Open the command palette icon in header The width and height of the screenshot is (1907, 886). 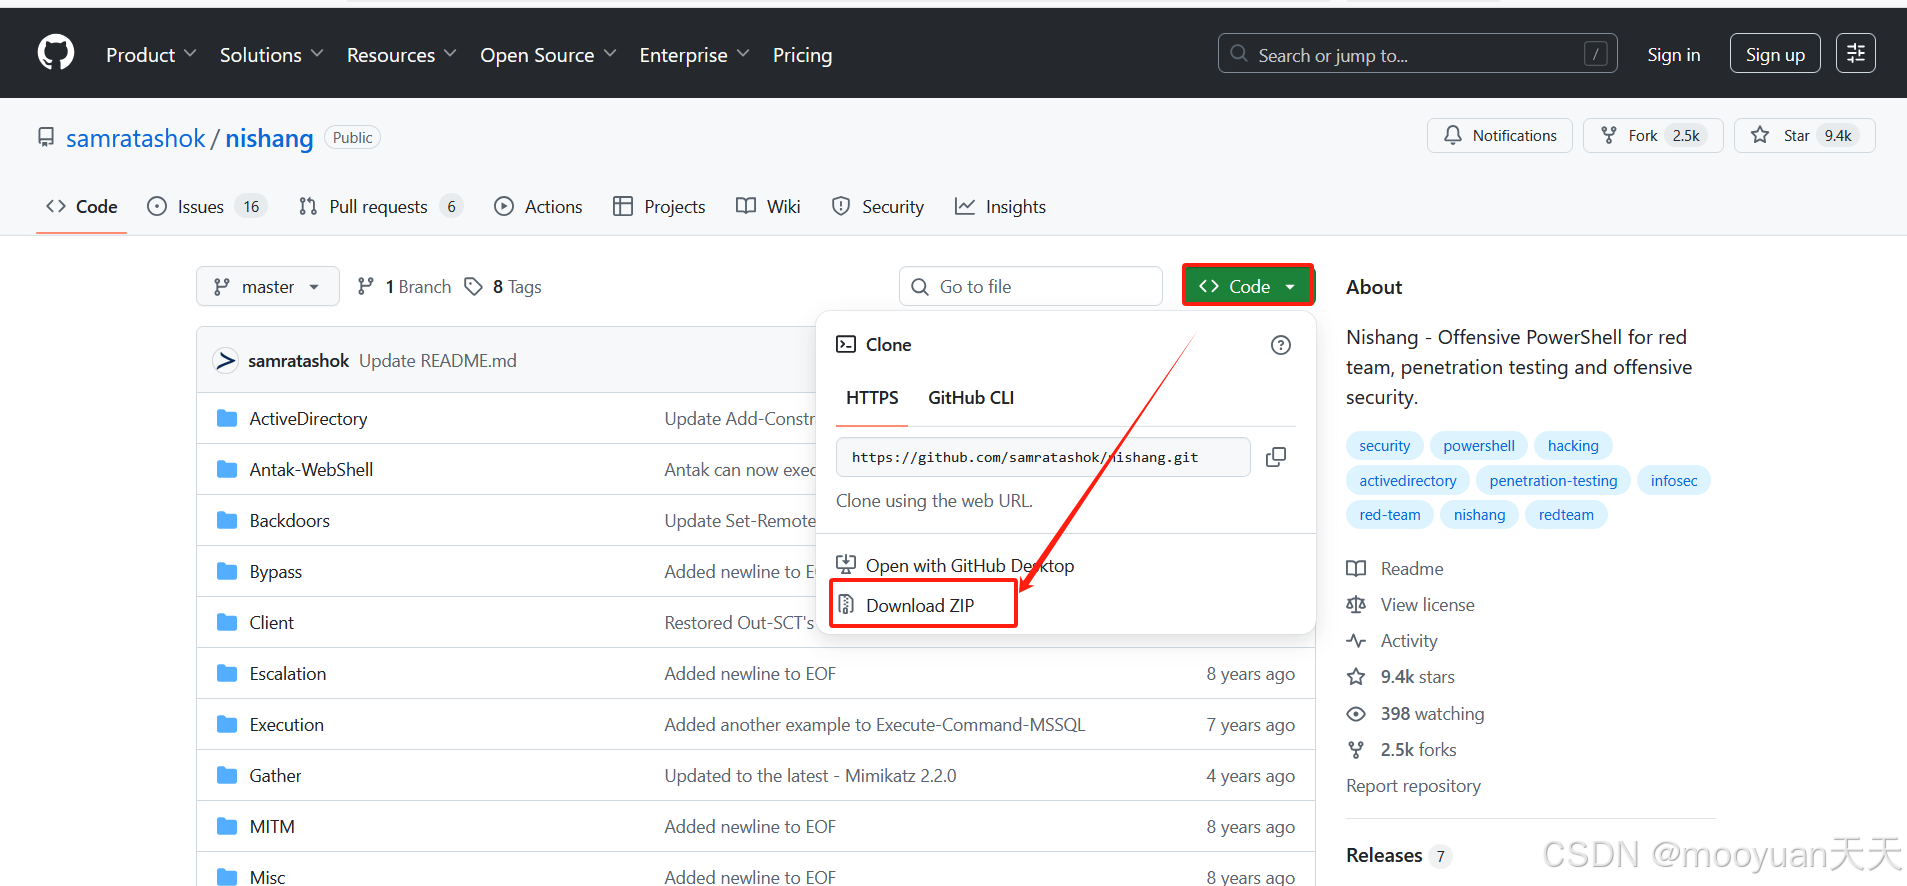pos(1856,53)
